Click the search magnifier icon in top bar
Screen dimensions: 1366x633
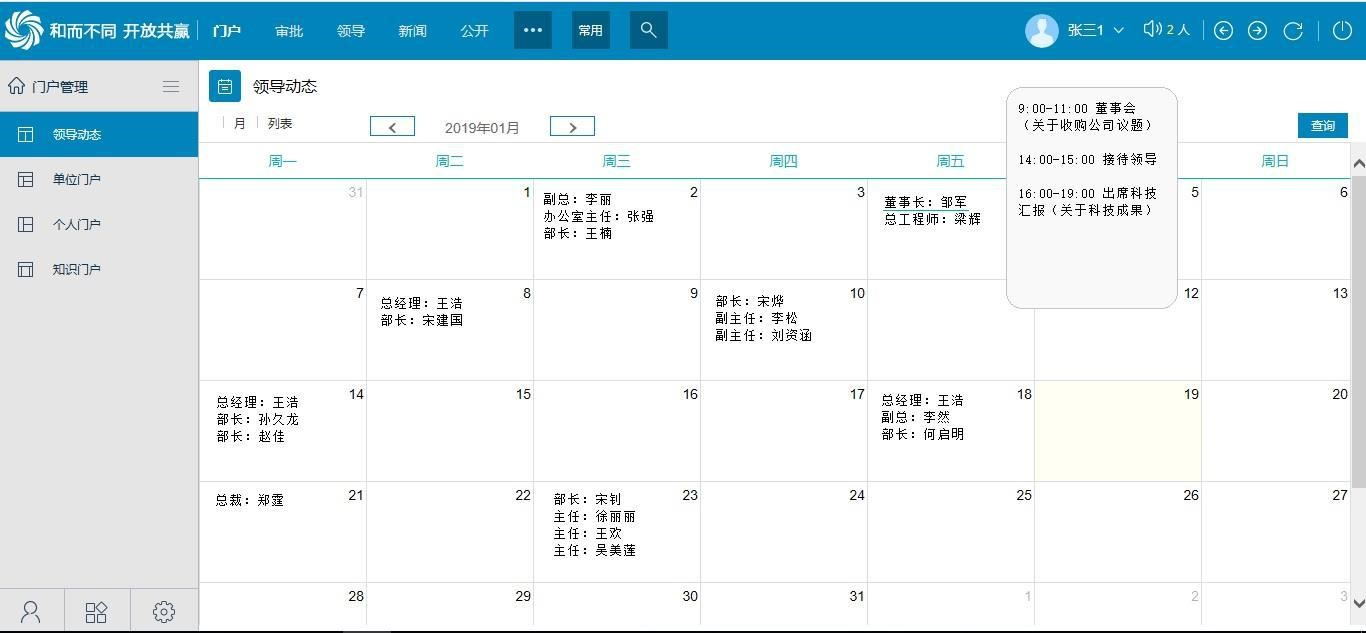(648, 30)
